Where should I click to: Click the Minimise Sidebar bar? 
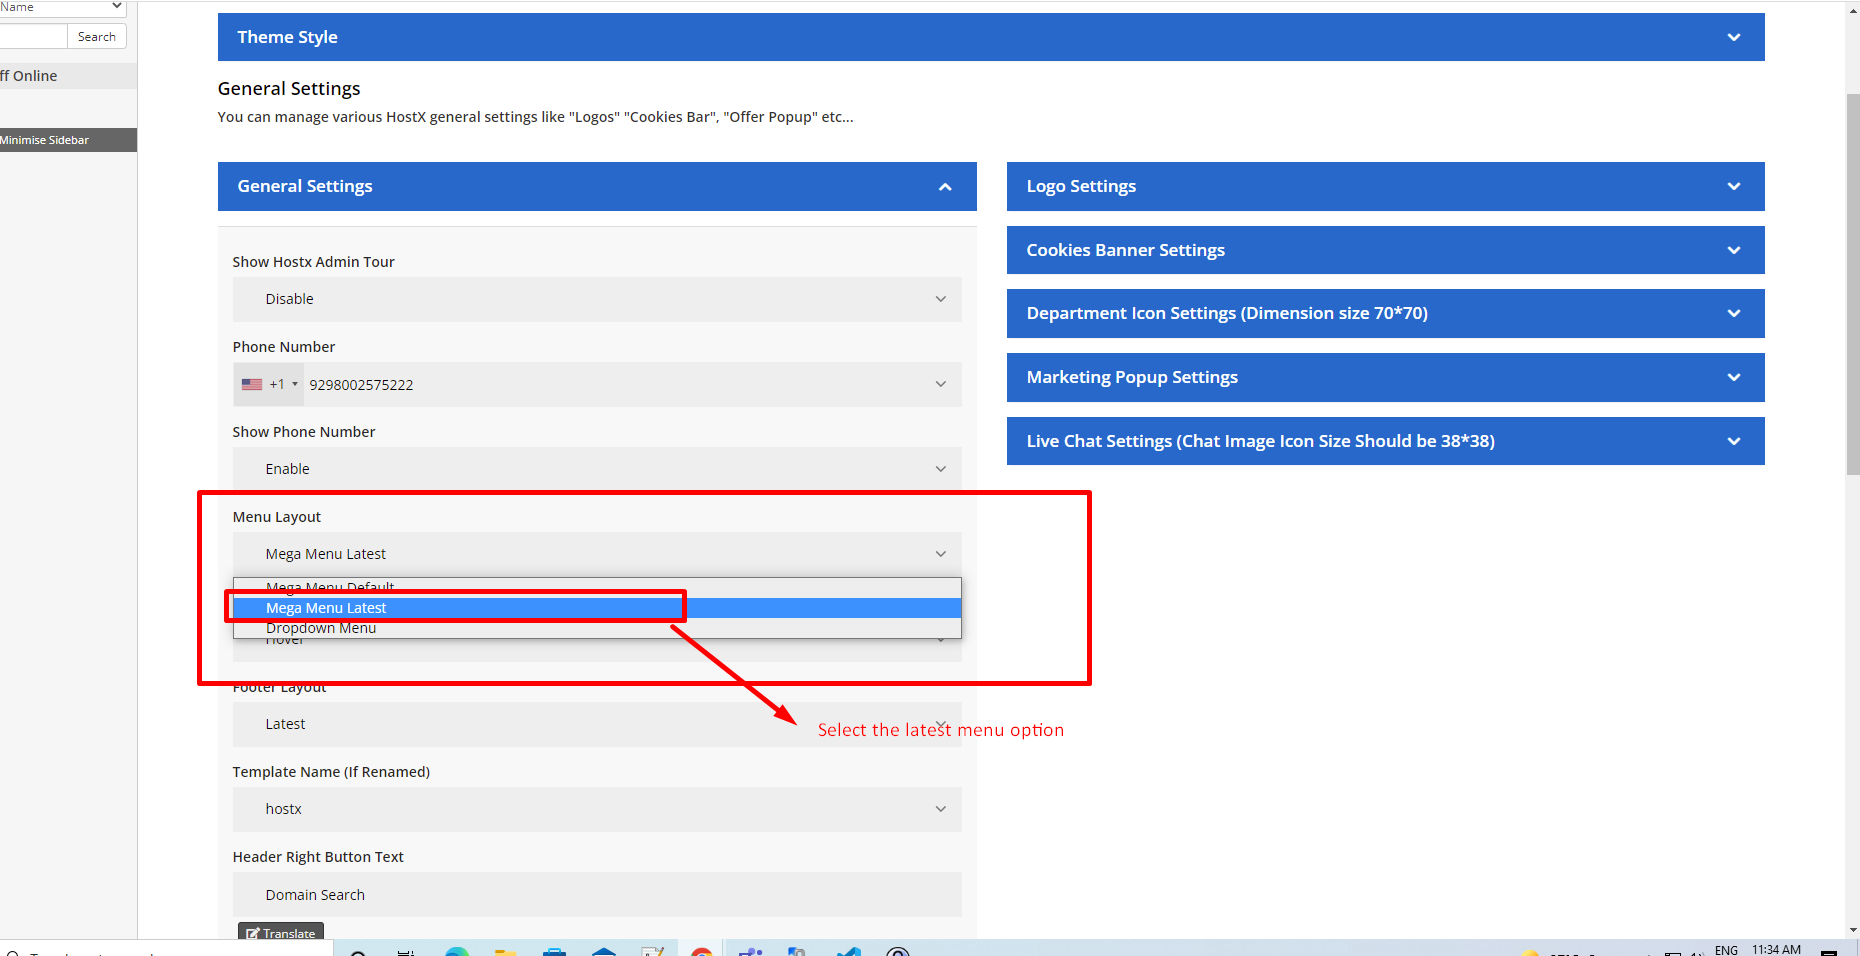[x=66, y=140]
